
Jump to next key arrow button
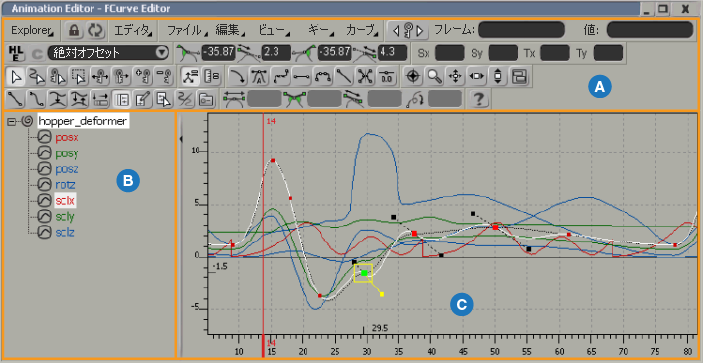[x=420, y=30]
